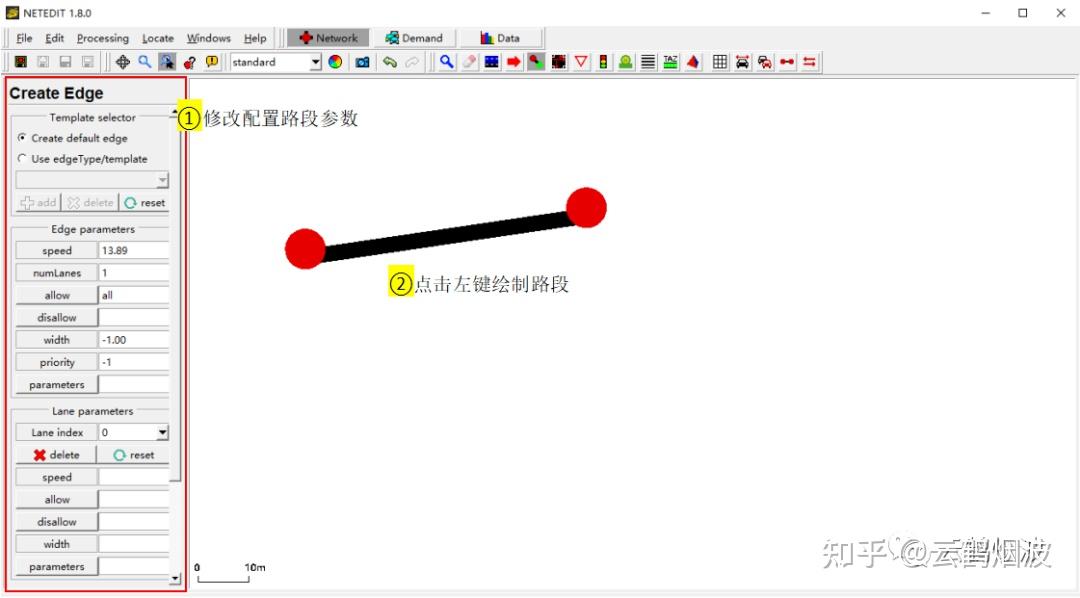Enable the Move mode red arrow icon
Screen dimensions: 1080x598
coord(514,62)
